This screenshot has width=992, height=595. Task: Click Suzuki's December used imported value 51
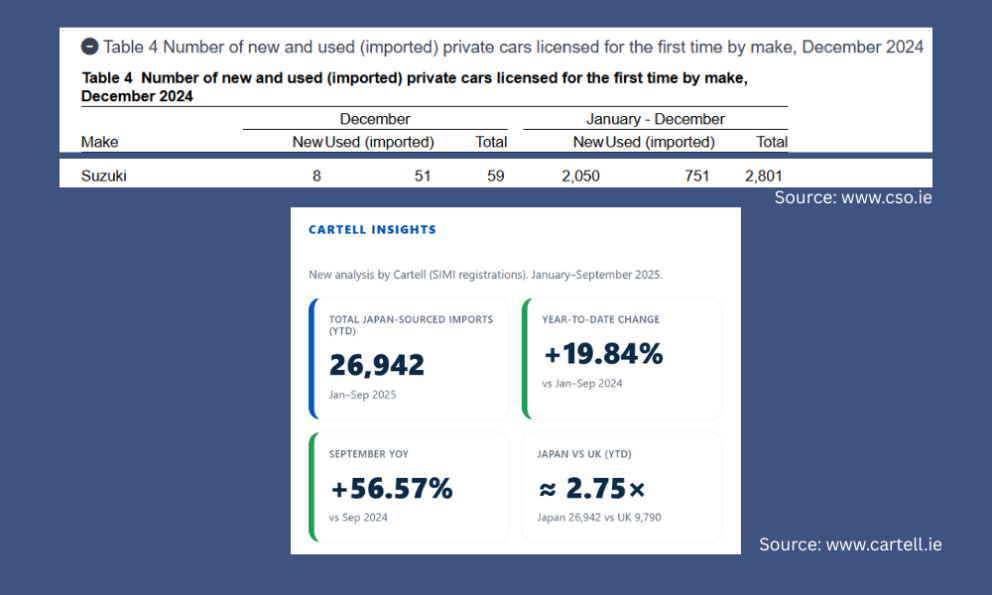point(422,176)
